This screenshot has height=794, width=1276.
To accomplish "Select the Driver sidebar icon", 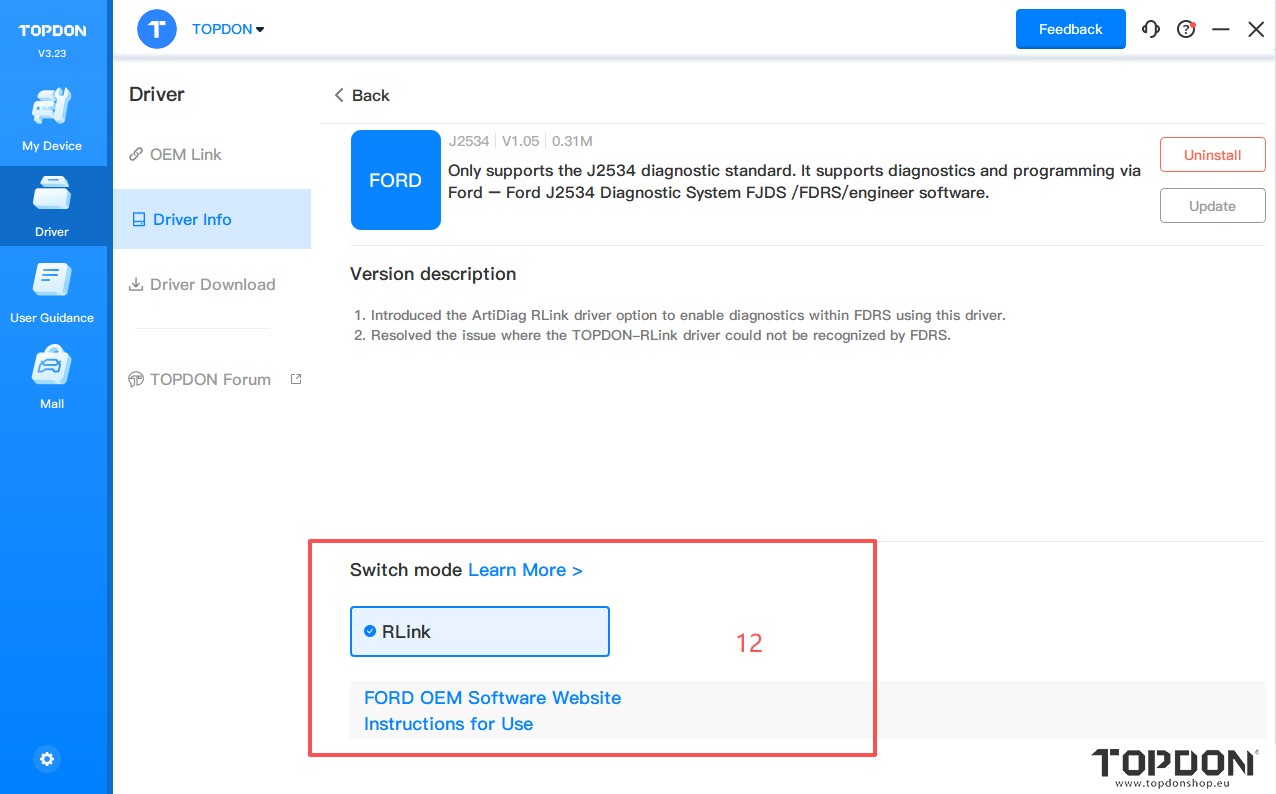I will click(x=52, y=194).
